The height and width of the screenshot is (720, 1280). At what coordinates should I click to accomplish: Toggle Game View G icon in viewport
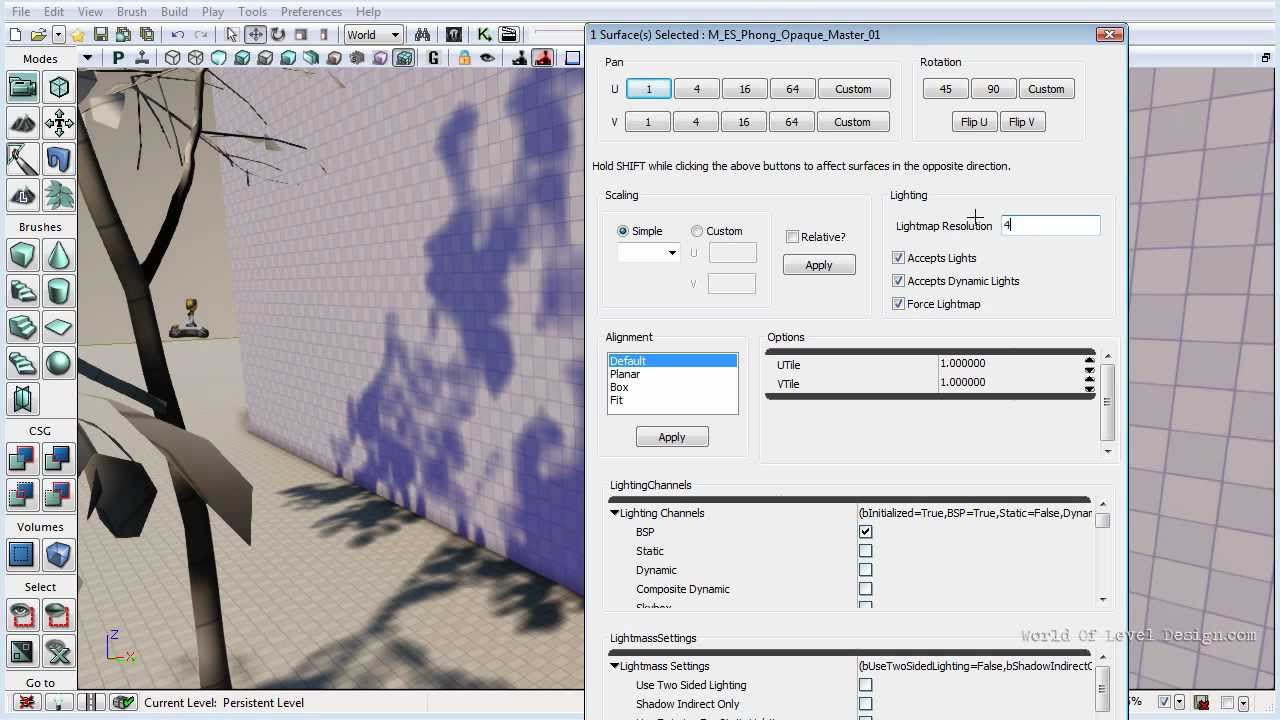[434, 58]
